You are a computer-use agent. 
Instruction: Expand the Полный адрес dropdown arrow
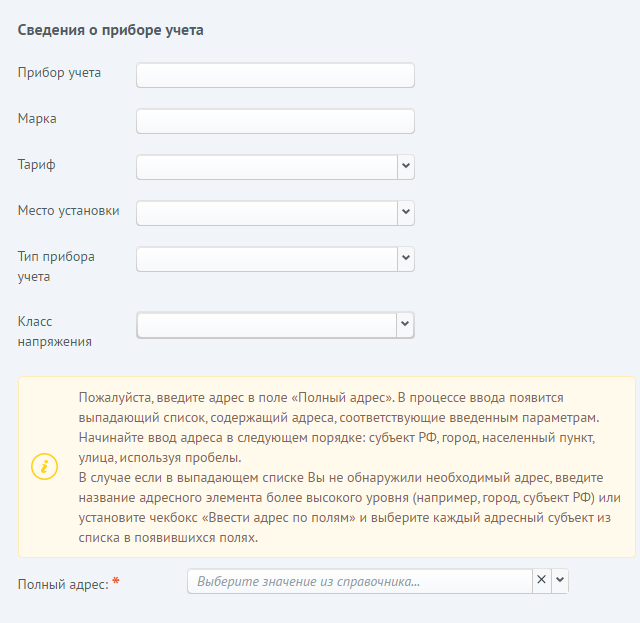pos(559,580)
